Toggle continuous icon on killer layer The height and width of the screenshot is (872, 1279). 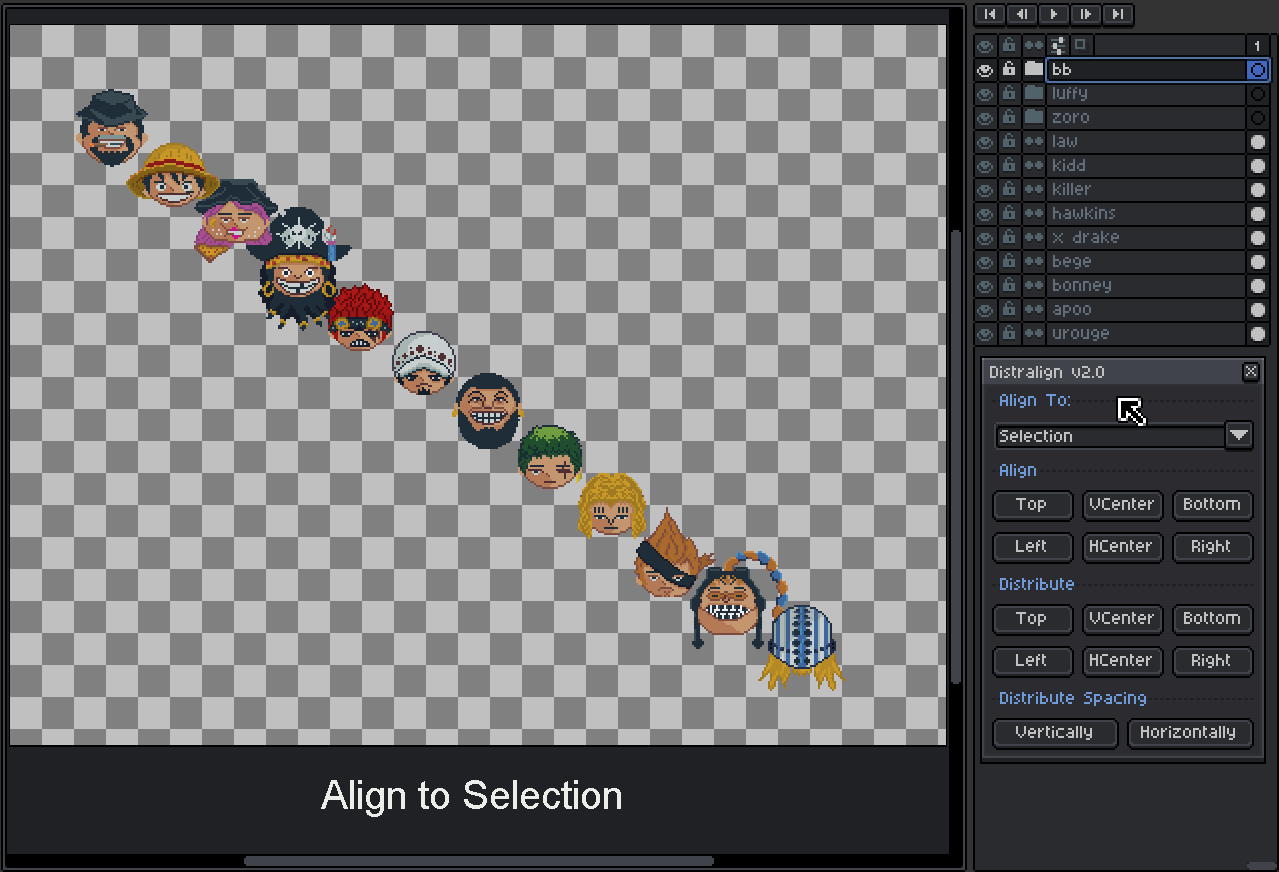coord(1034,190)
